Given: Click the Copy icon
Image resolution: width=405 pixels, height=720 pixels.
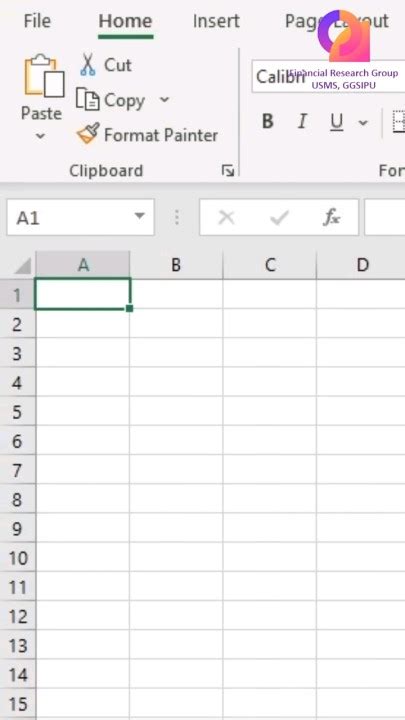Looking at the screenshot, I should (x=87, y=100).
